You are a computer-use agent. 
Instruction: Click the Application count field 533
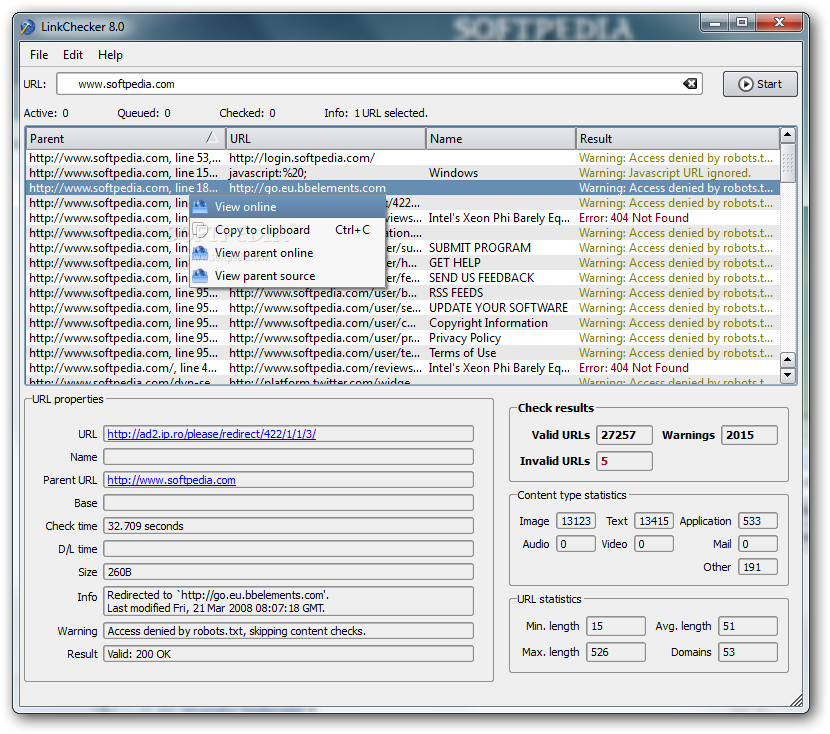pyautogui.click(x=757, y=521)
